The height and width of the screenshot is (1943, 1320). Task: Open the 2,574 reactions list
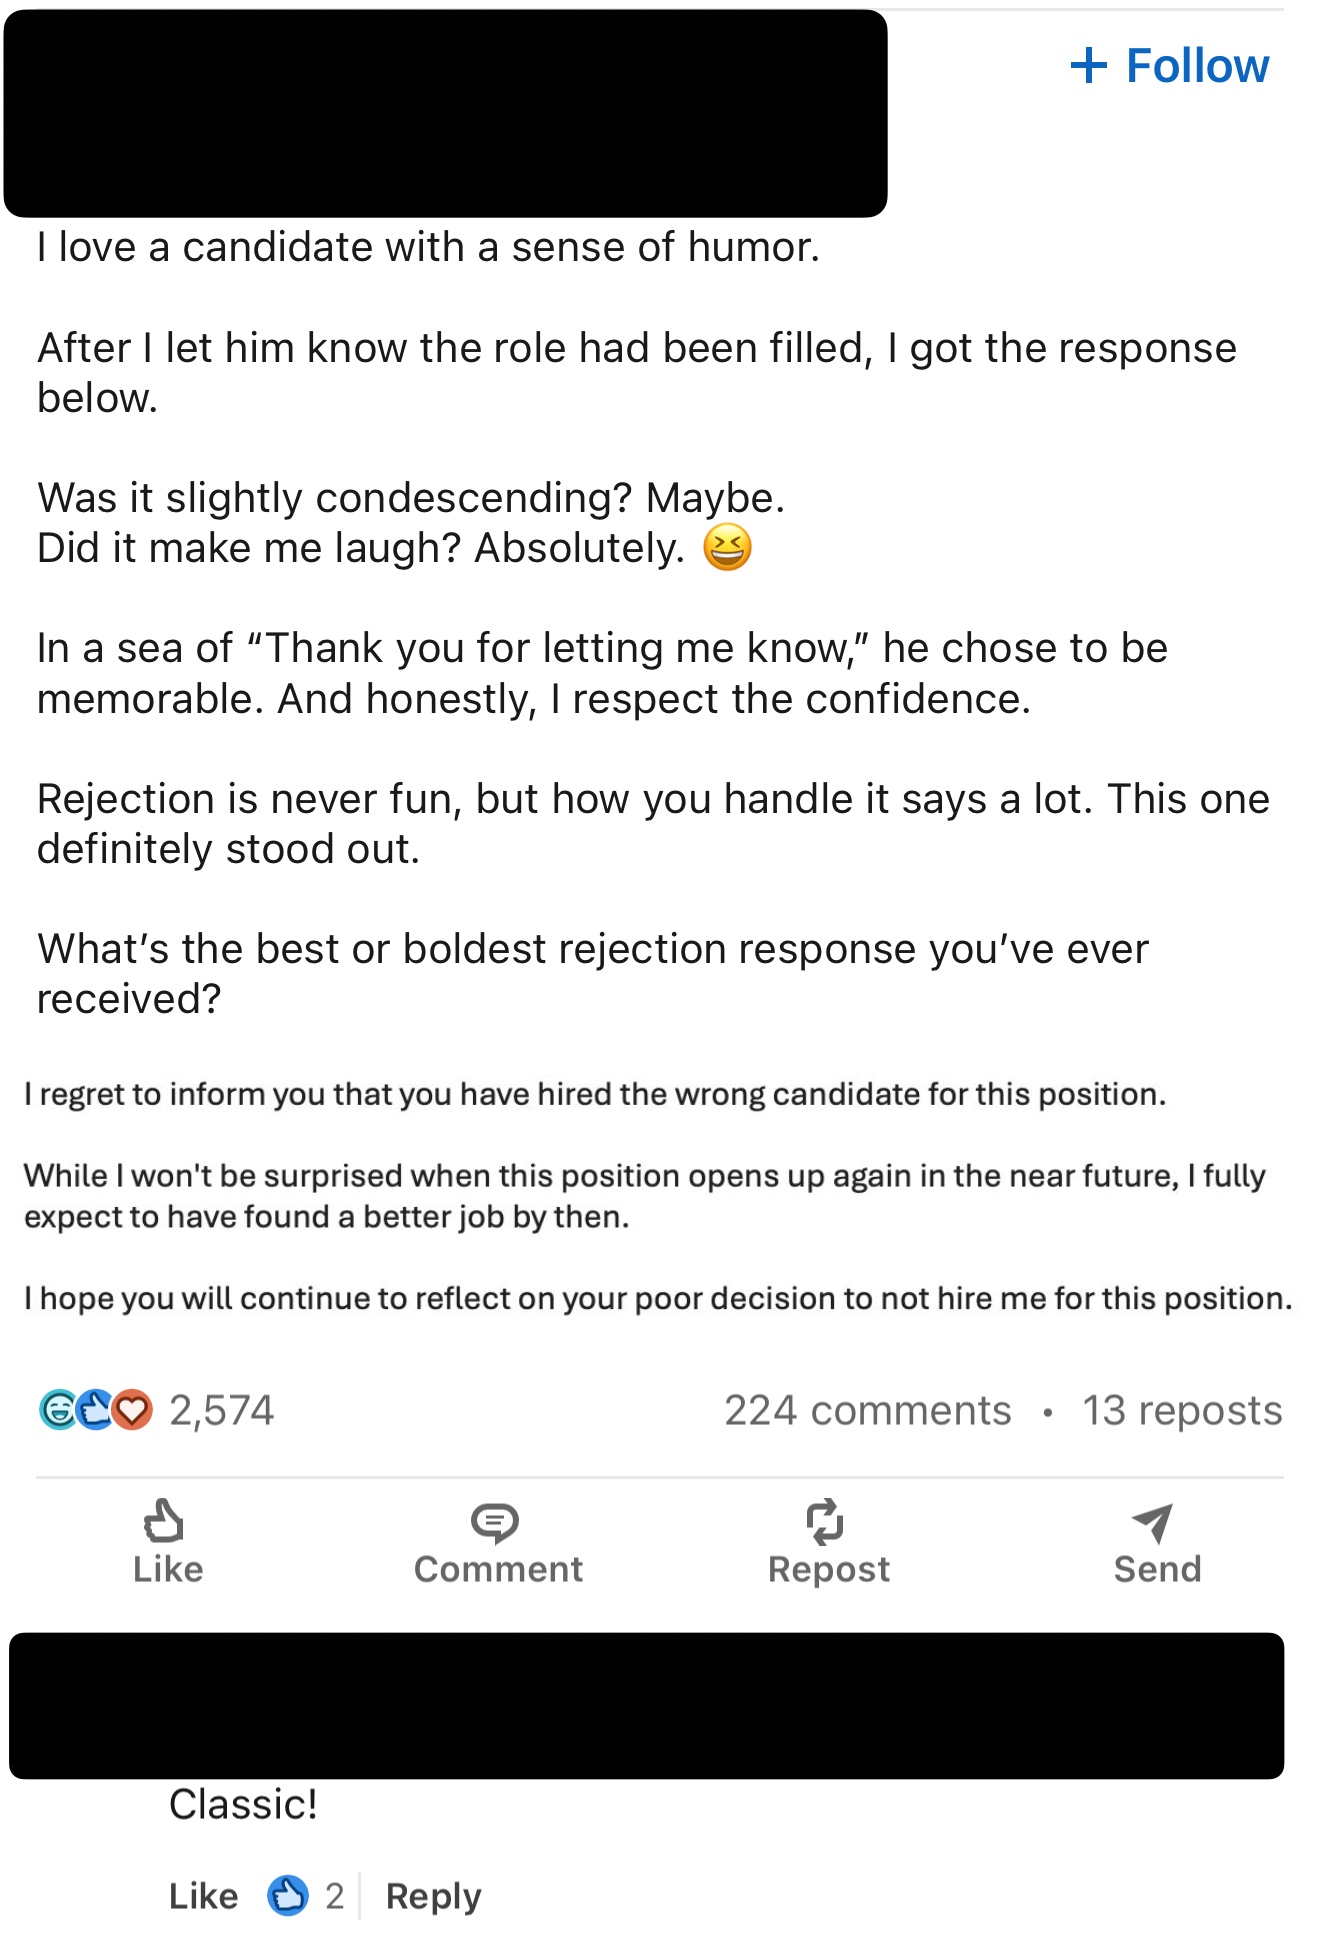click(221, 1410)
